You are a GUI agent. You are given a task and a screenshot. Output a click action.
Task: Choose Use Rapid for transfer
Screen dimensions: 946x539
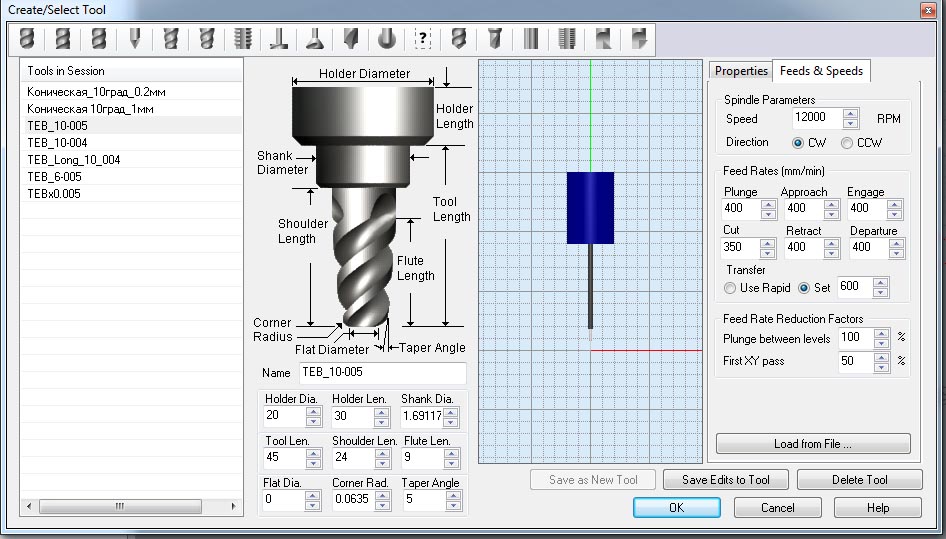pos(731,288)
